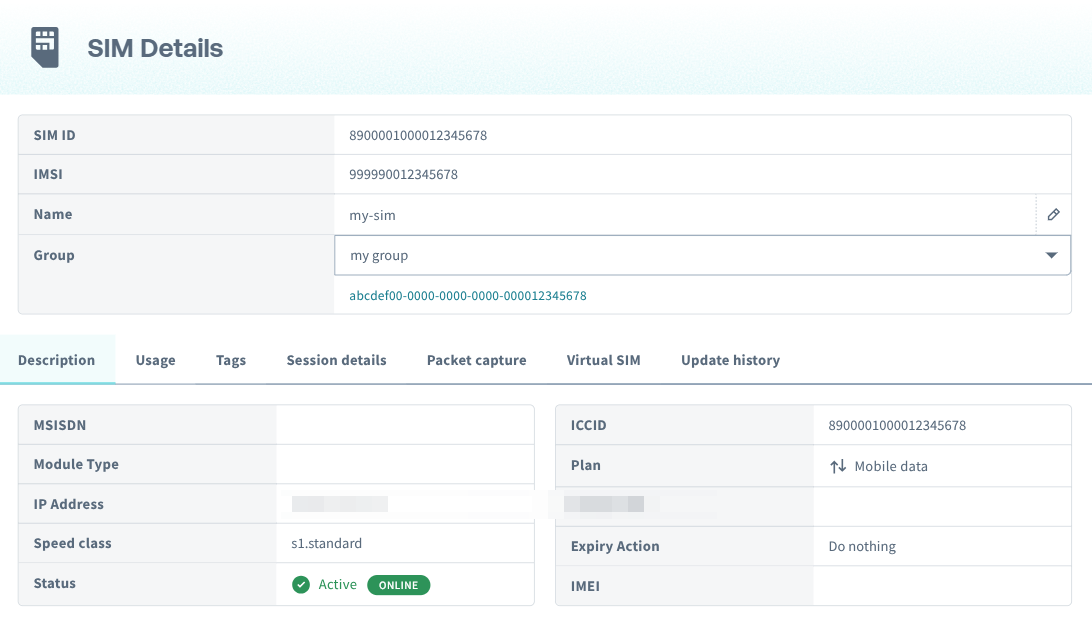Open the Packet capture tab
Screen dimensions: 1092x644
click(476, 360)
